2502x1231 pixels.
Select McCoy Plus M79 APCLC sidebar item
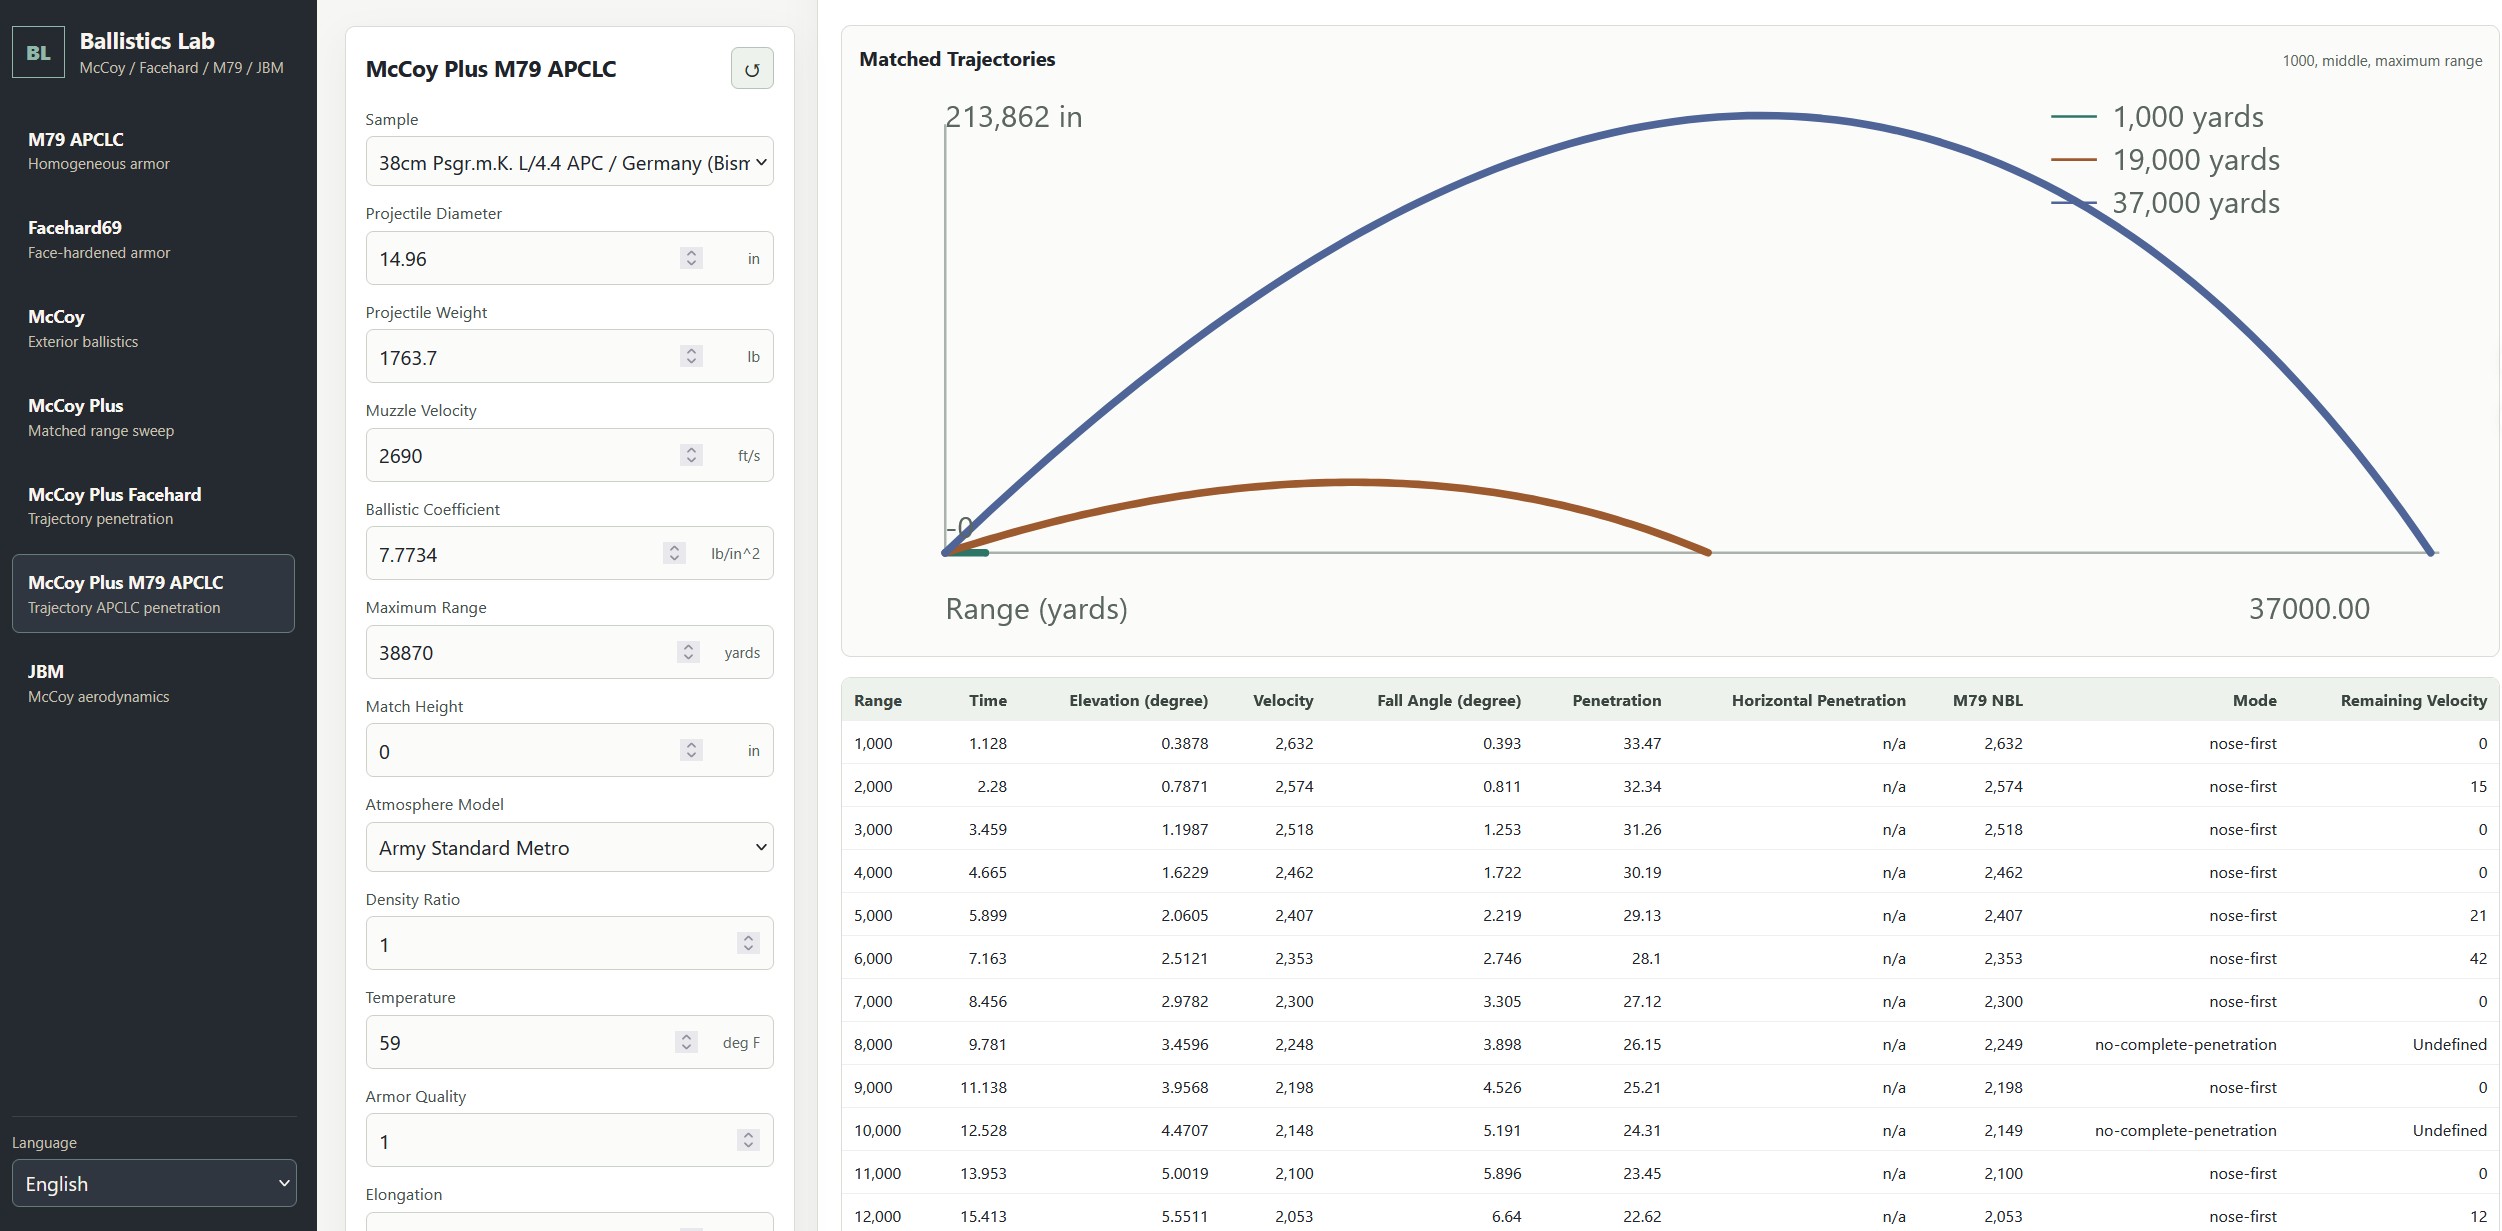pos(153,594)
